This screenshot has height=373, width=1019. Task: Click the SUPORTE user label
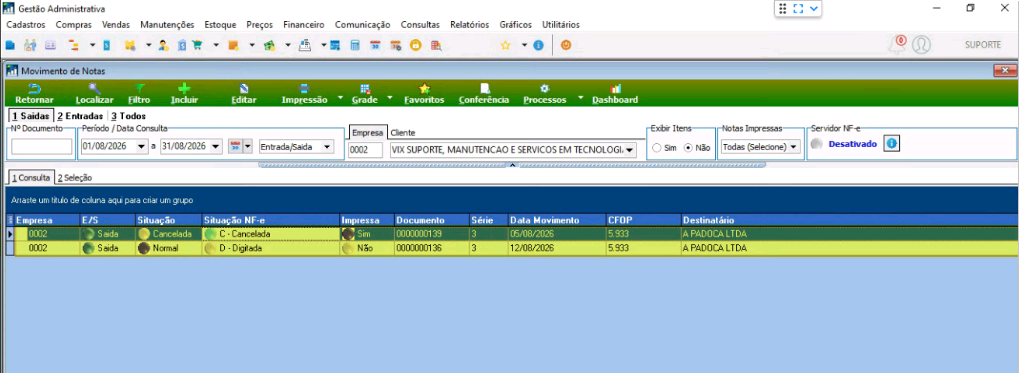click(983, 45)
